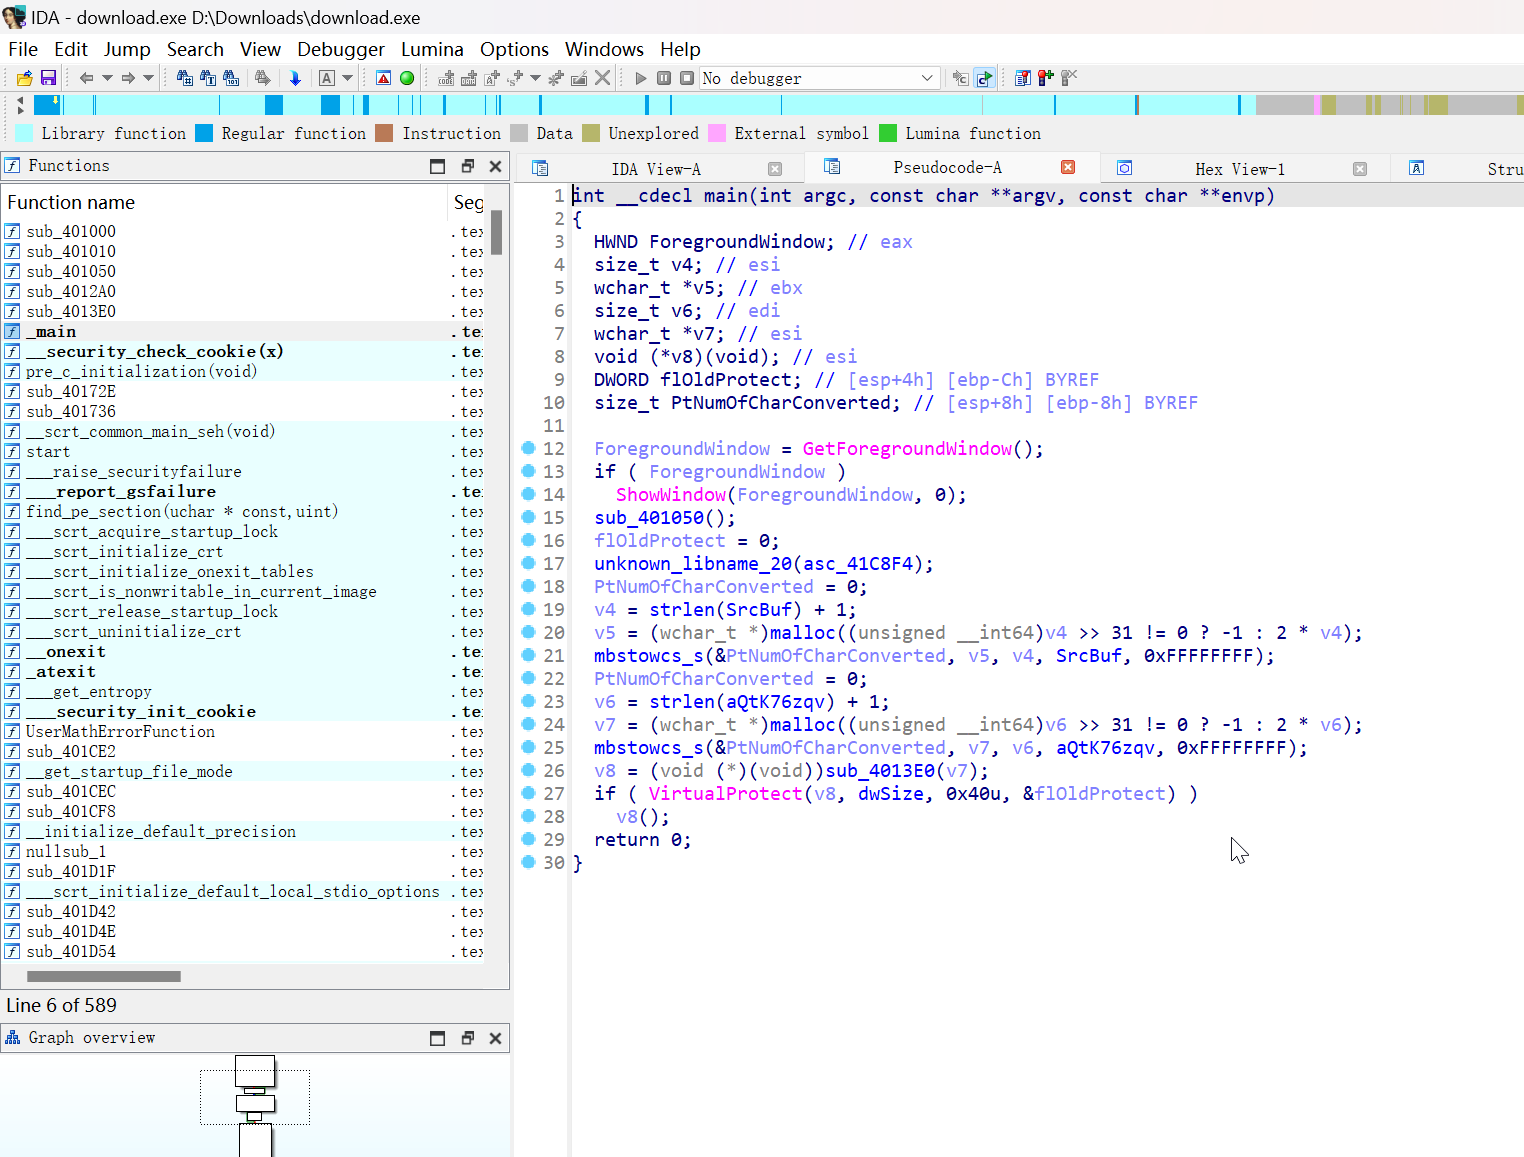This screenshot has height=1157, width=1524.
Task: Click the terminate process stop button
Action: [687, 78]
